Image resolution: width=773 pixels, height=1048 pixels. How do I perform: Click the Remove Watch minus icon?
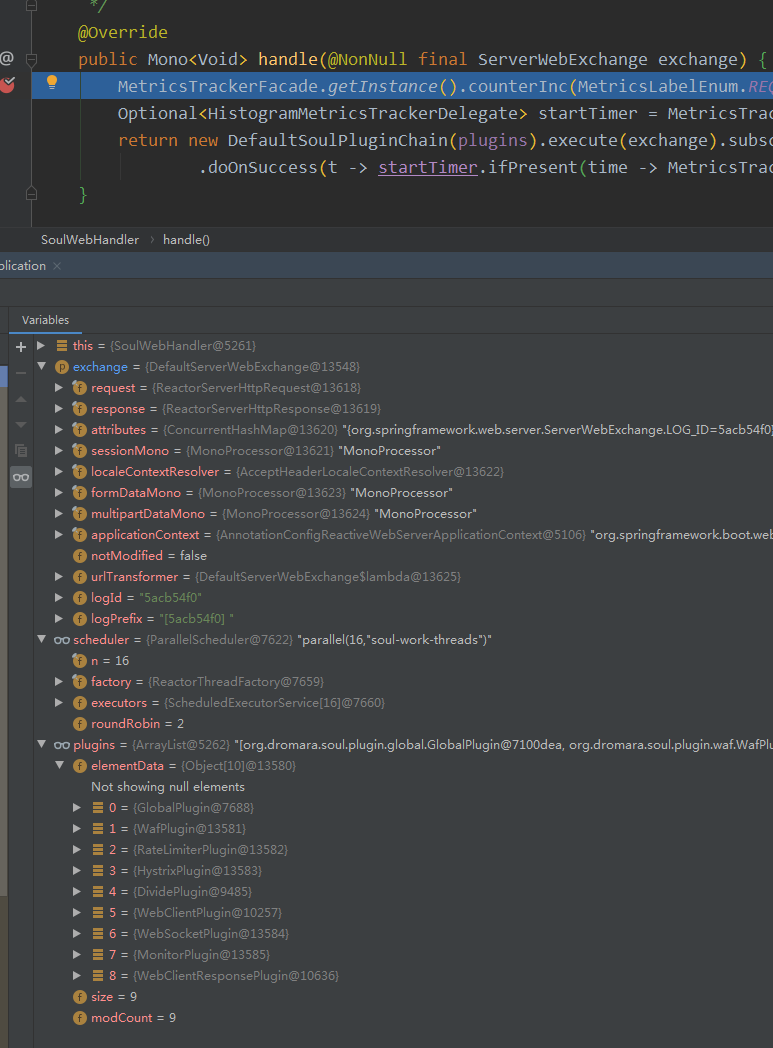[x=21, y=373]
